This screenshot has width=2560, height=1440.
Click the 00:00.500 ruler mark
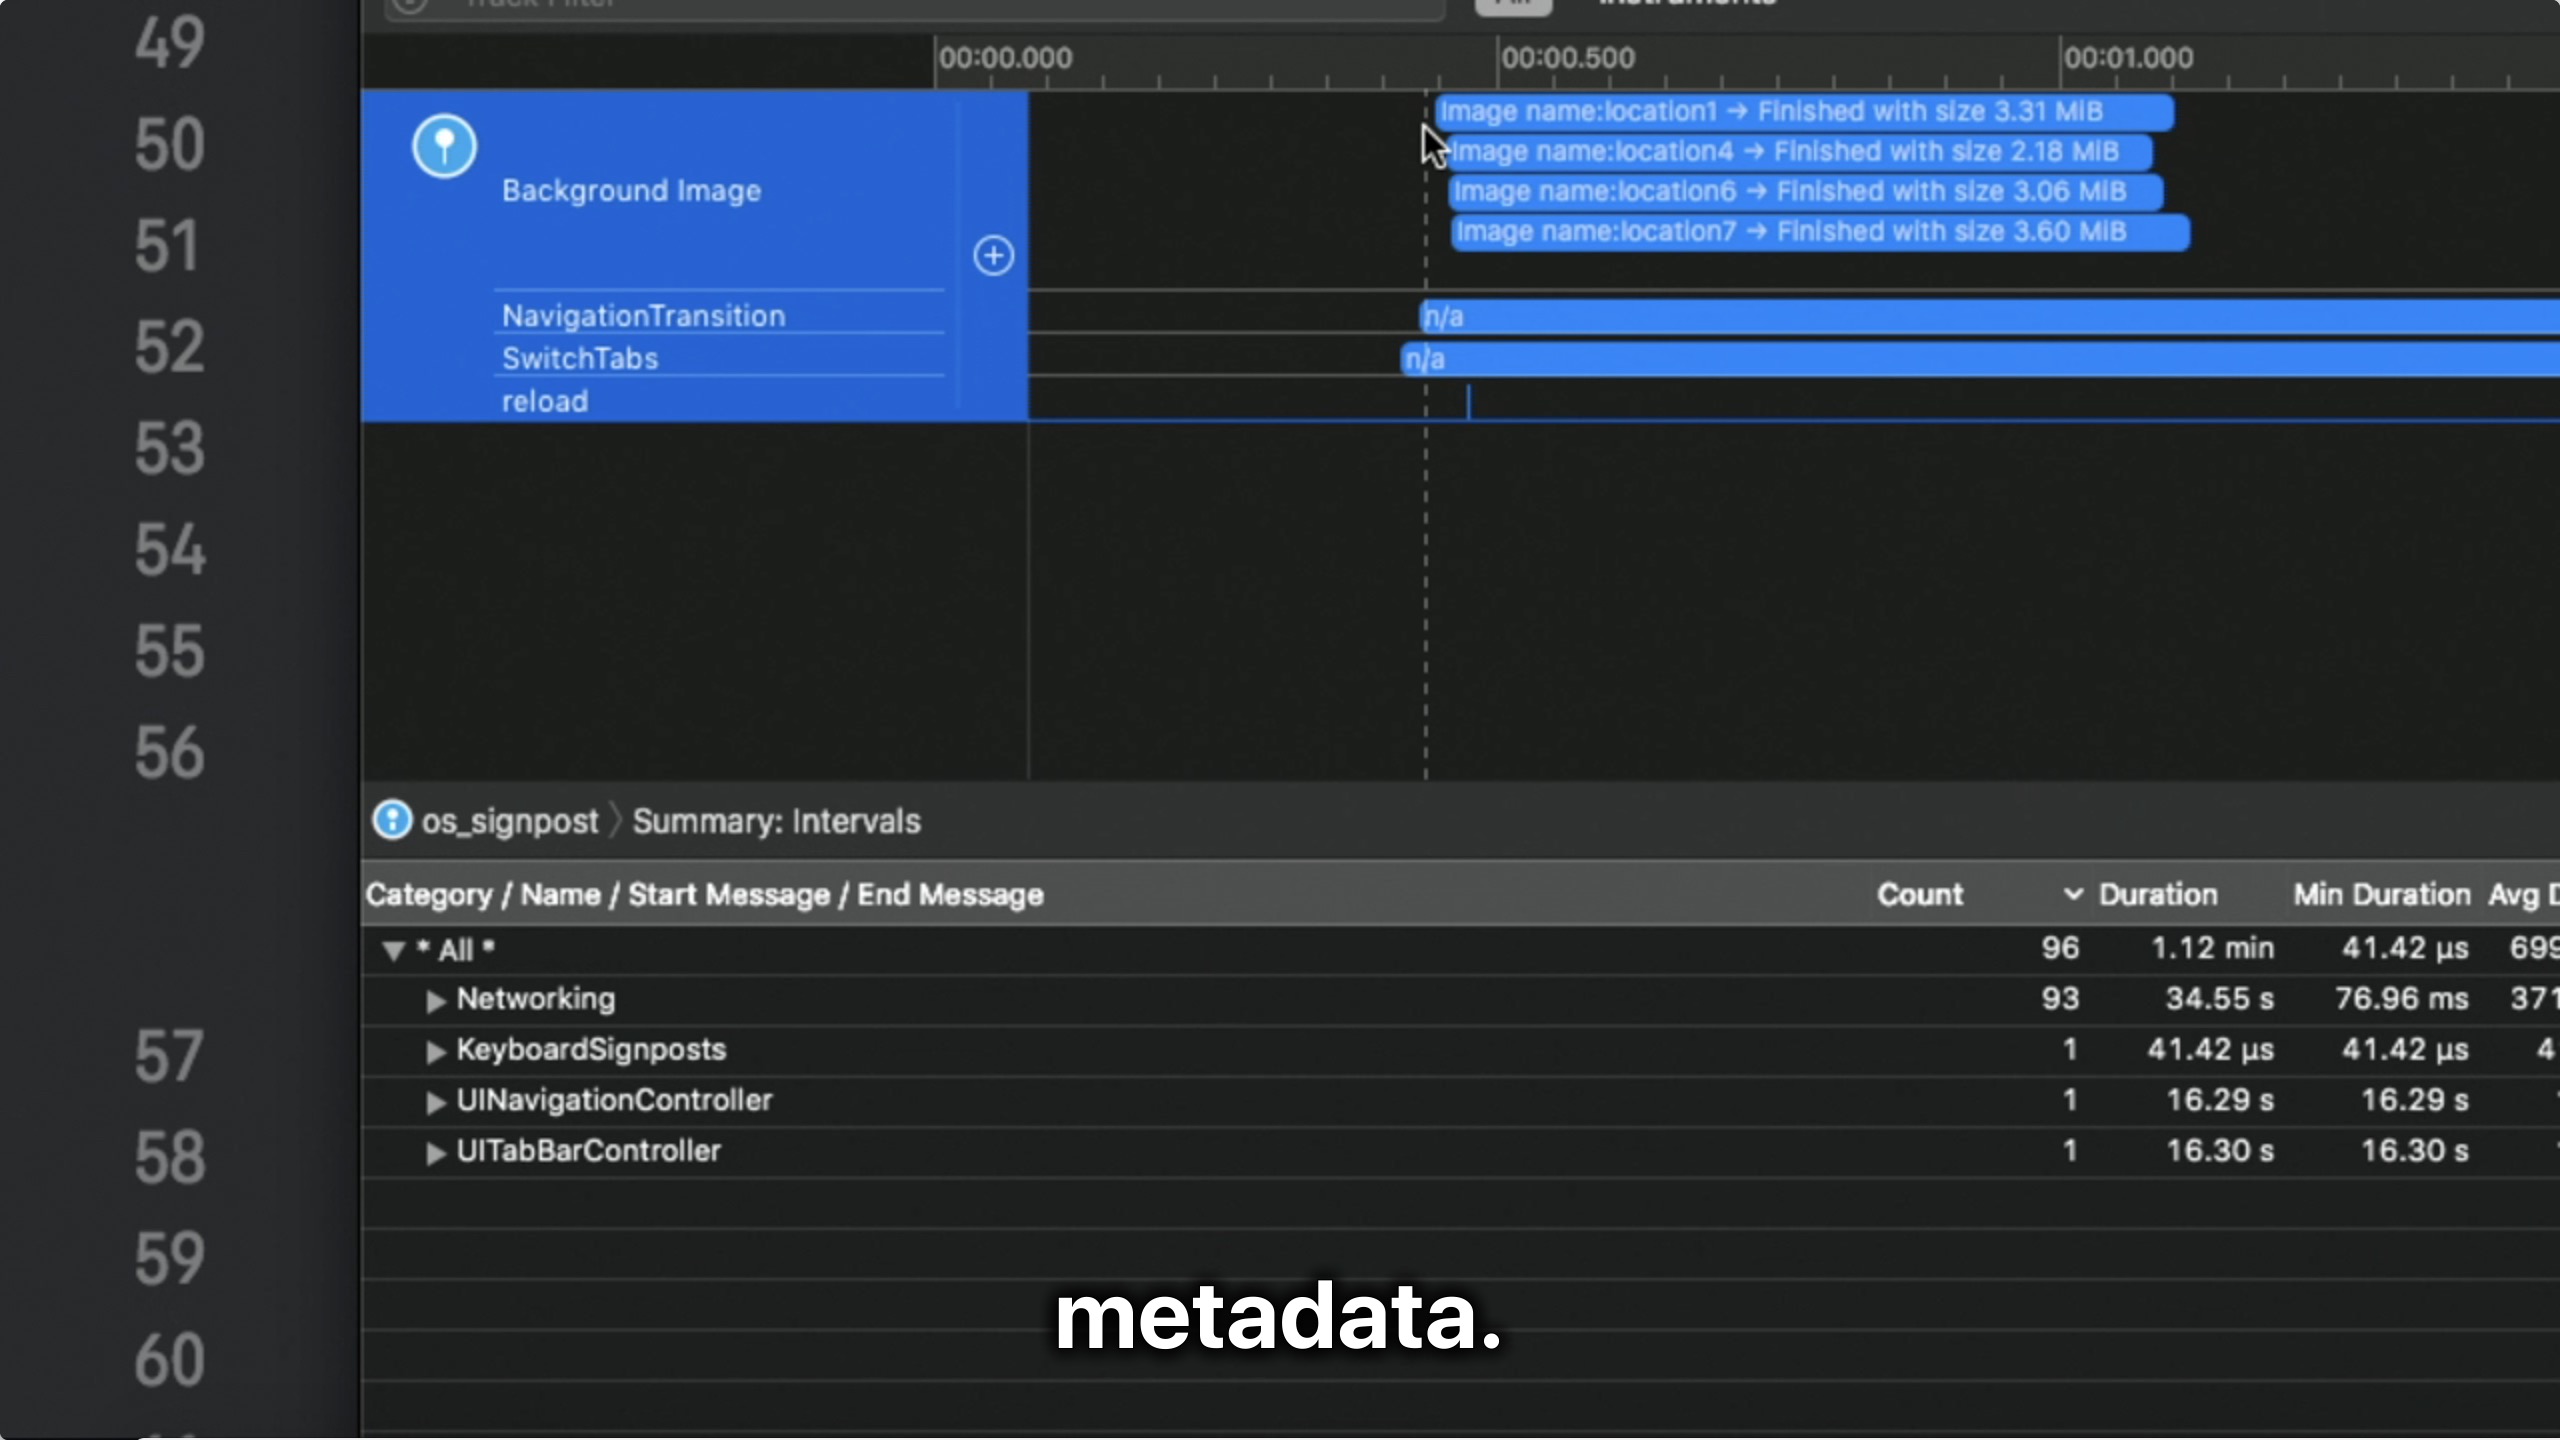point(1566,59)
